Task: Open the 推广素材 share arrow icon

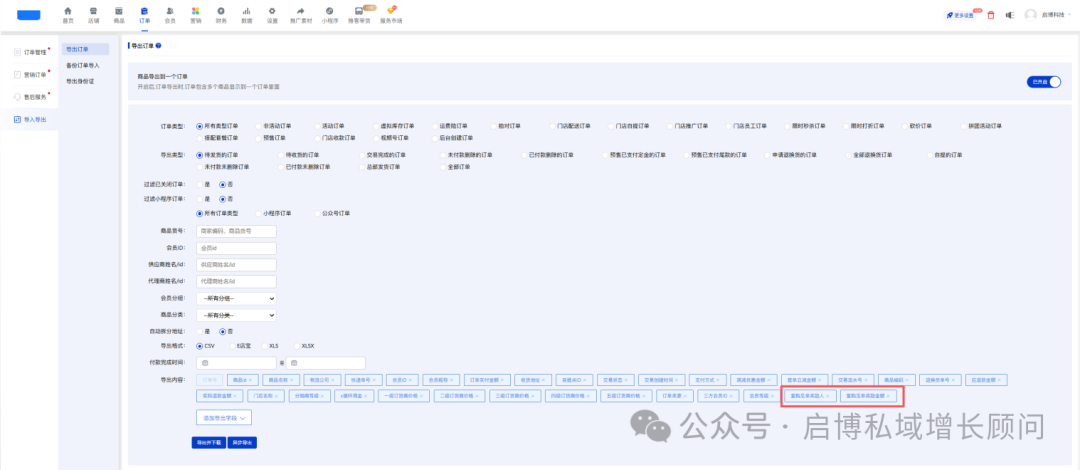Action: [300, 11]
